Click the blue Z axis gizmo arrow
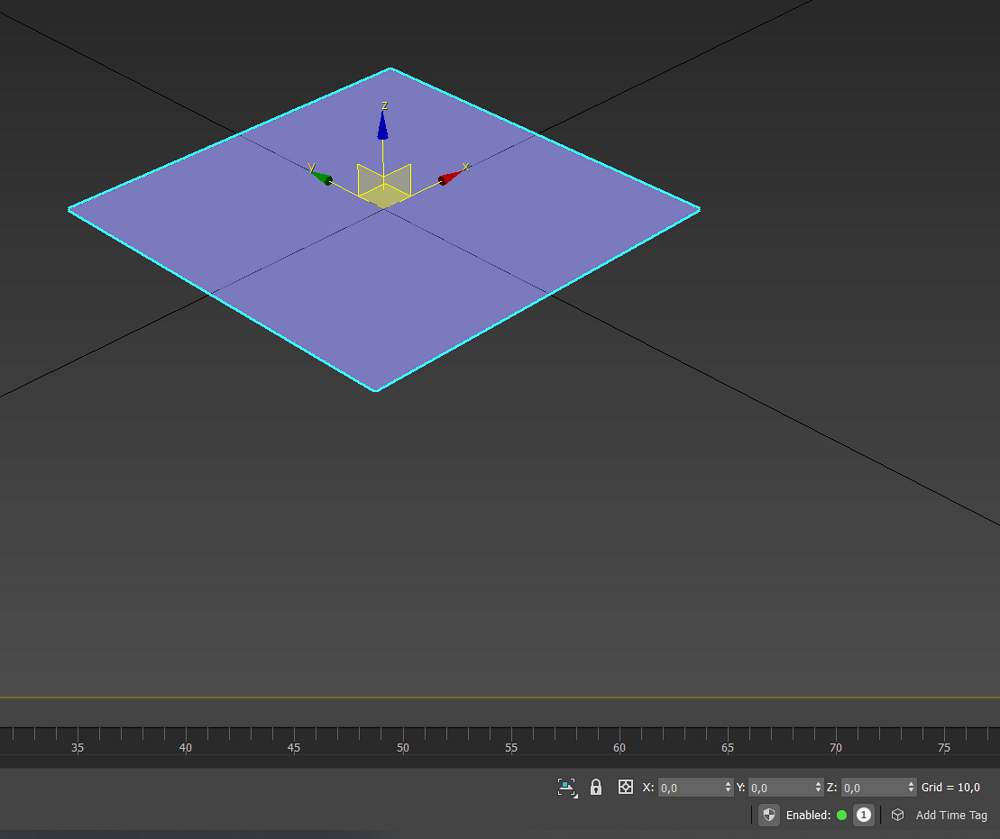Screen dimensions: 1000x839 click(x=382, y=126)
